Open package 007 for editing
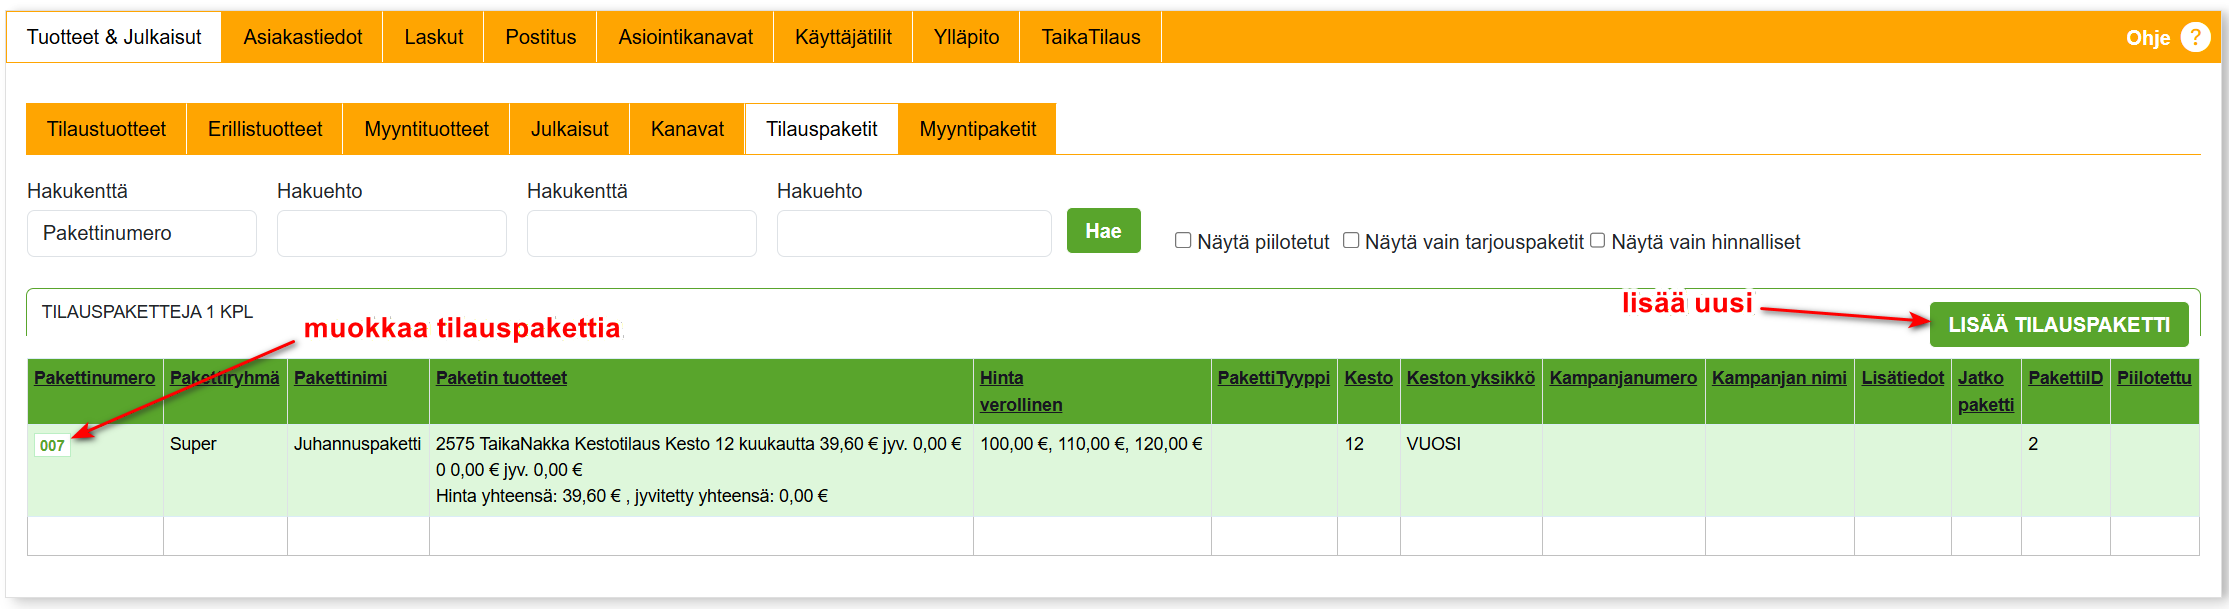Screen dimensions: 2229x609 tap(52, 446)
